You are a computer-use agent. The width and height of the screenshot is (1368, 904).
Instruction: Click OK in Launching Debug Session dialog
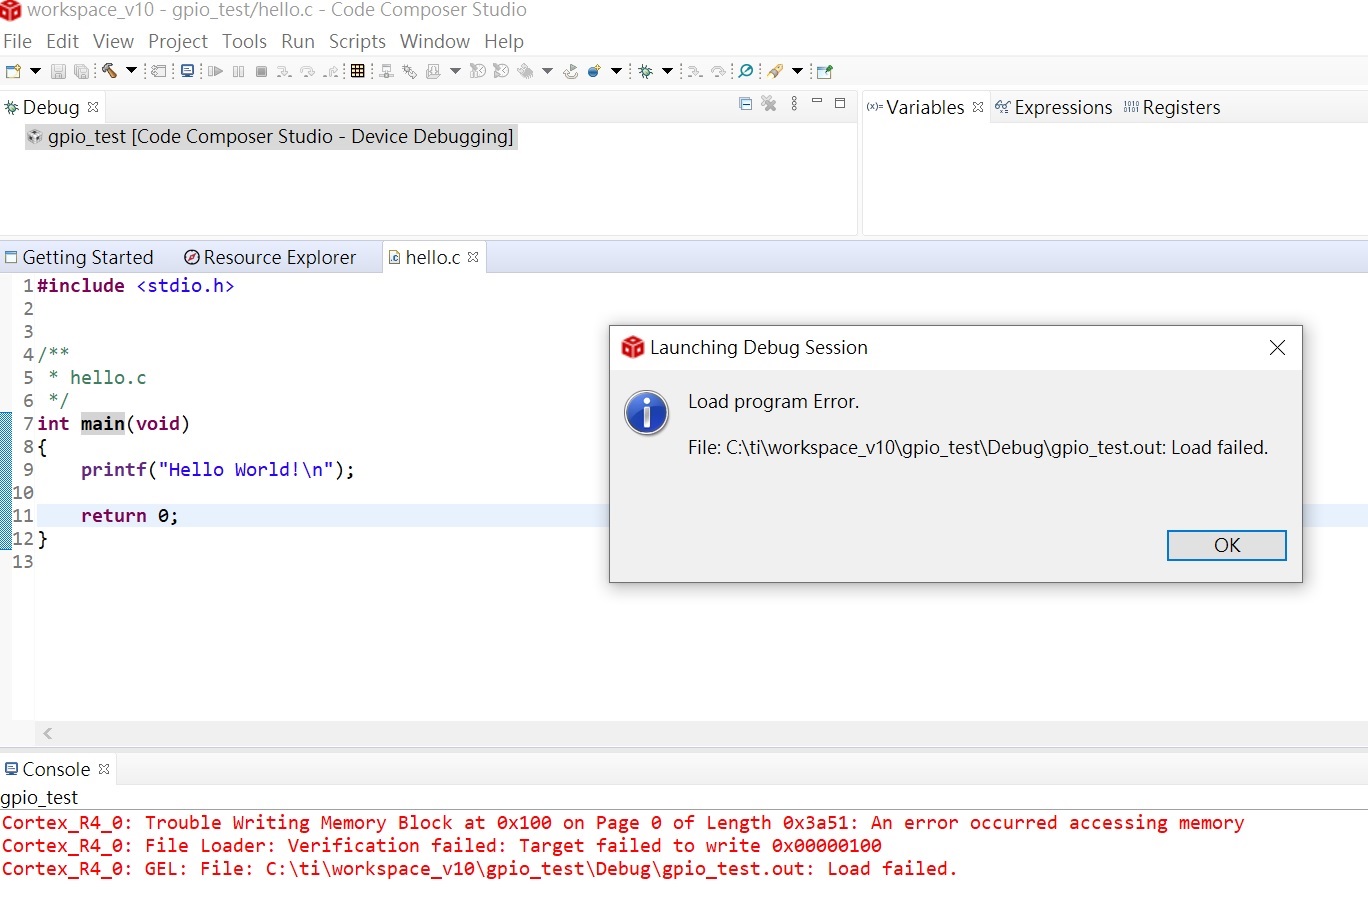coord(1227,545)
